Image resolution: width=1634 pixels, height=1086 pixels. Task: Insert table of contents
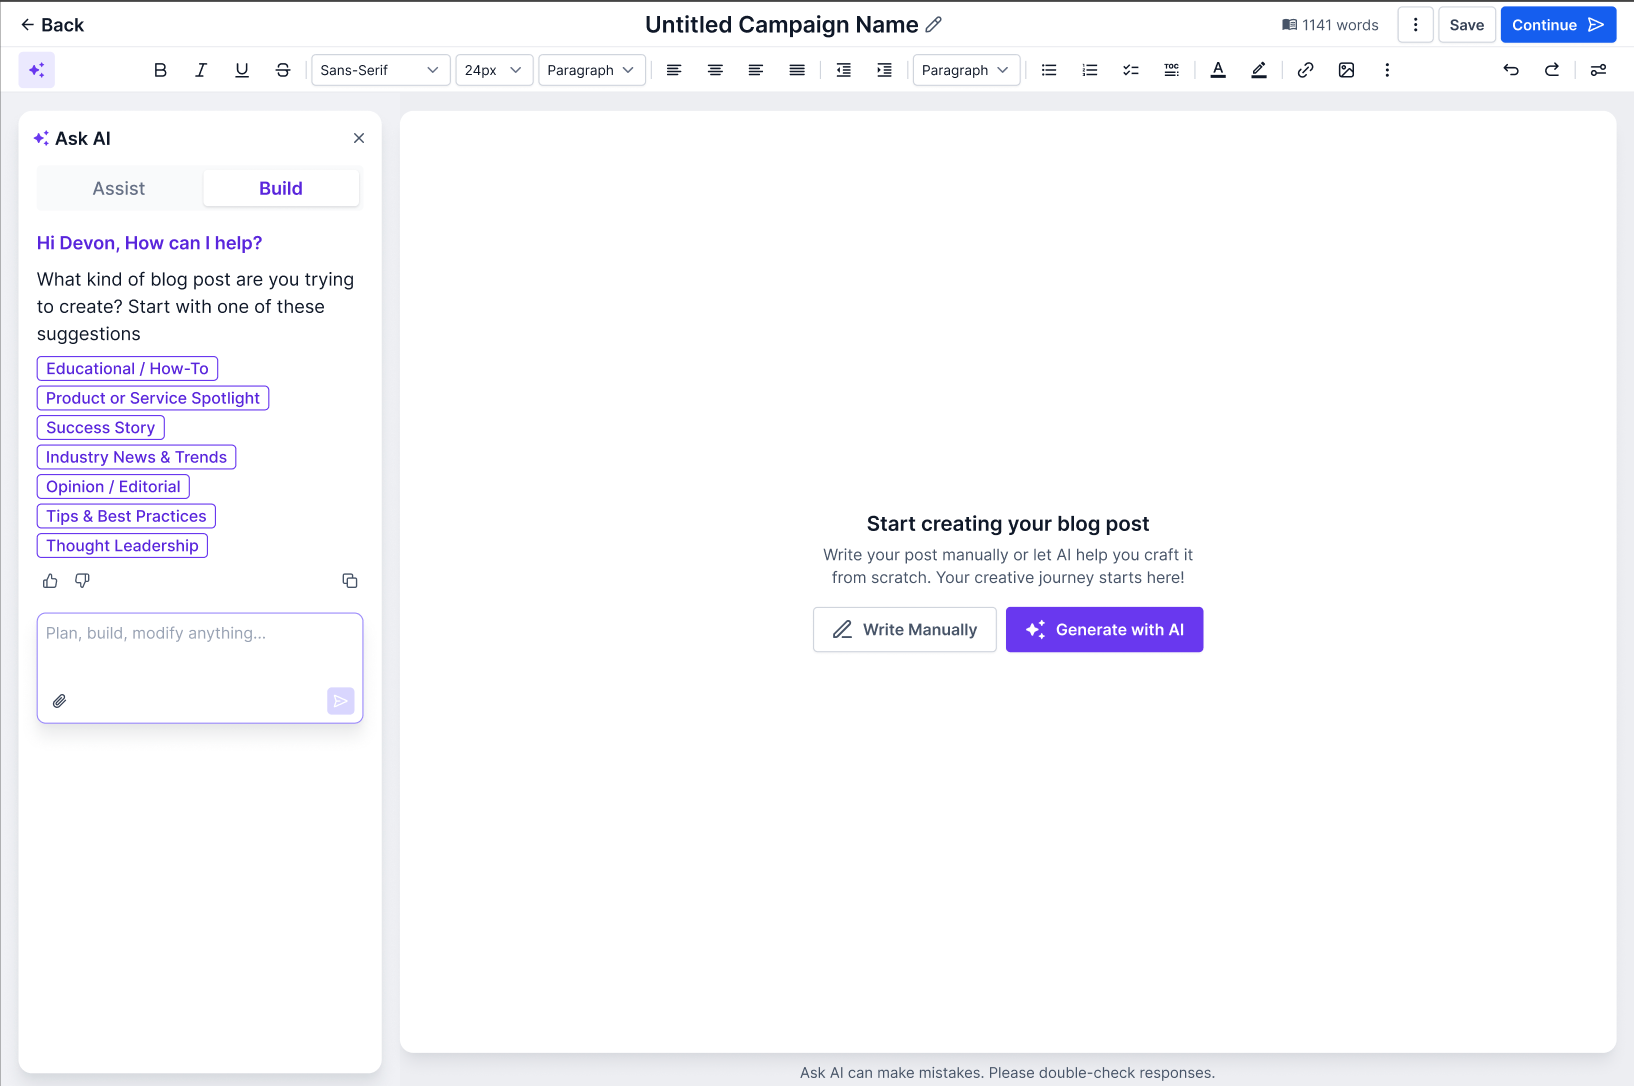point(1172,70)
